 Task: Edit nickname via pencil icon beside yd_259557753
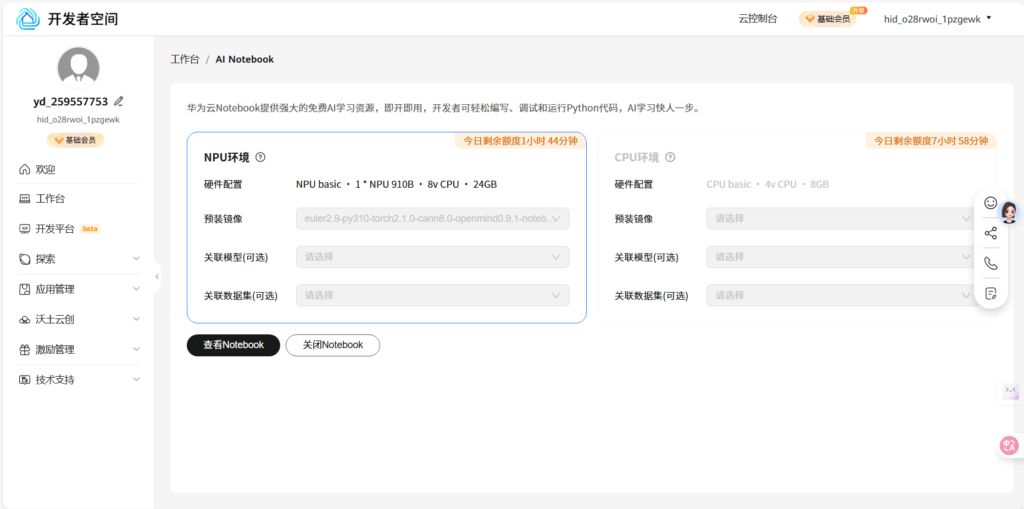tap(118, 101)
